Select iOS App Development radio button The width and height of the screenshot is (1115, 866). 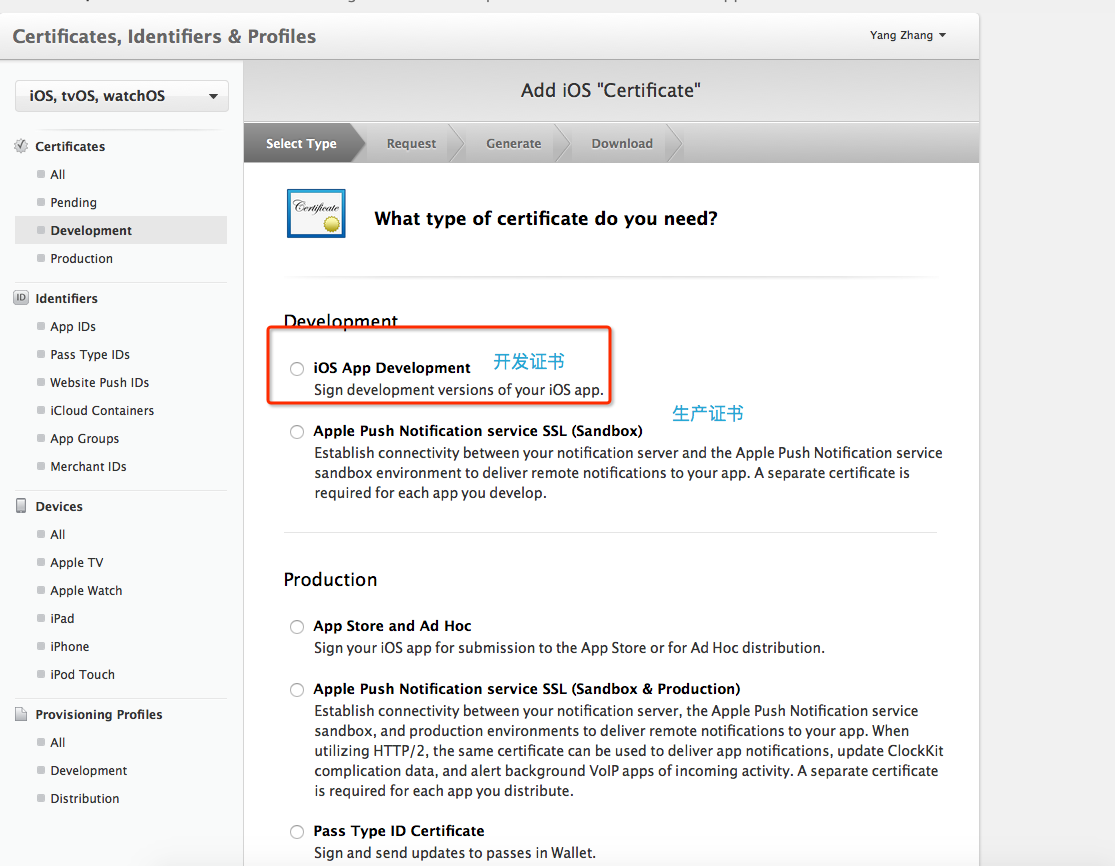297,368
